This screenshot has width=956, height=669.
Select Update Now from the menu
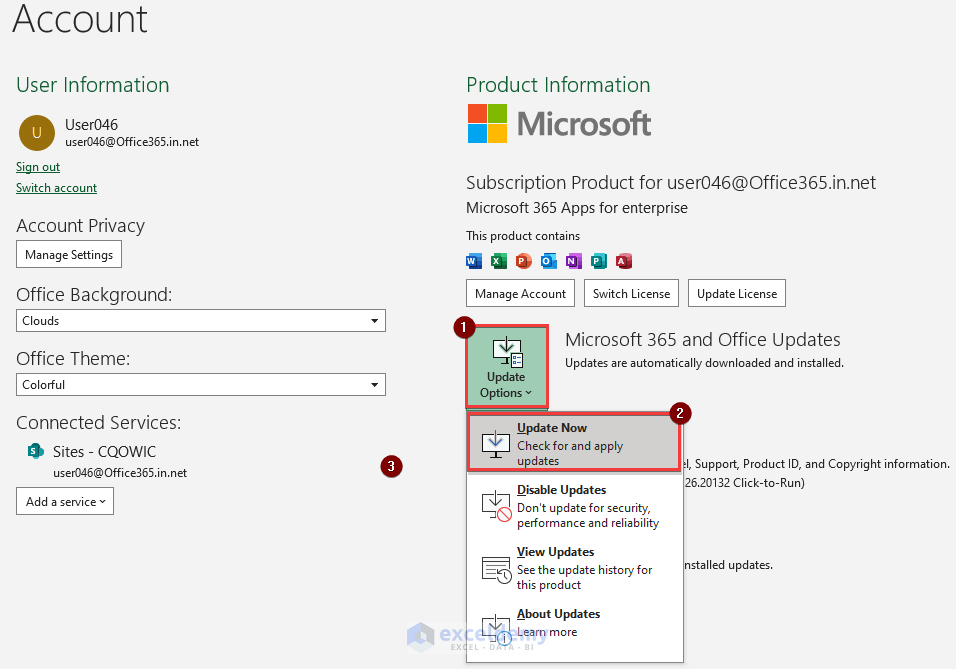(x=574, y=443)
